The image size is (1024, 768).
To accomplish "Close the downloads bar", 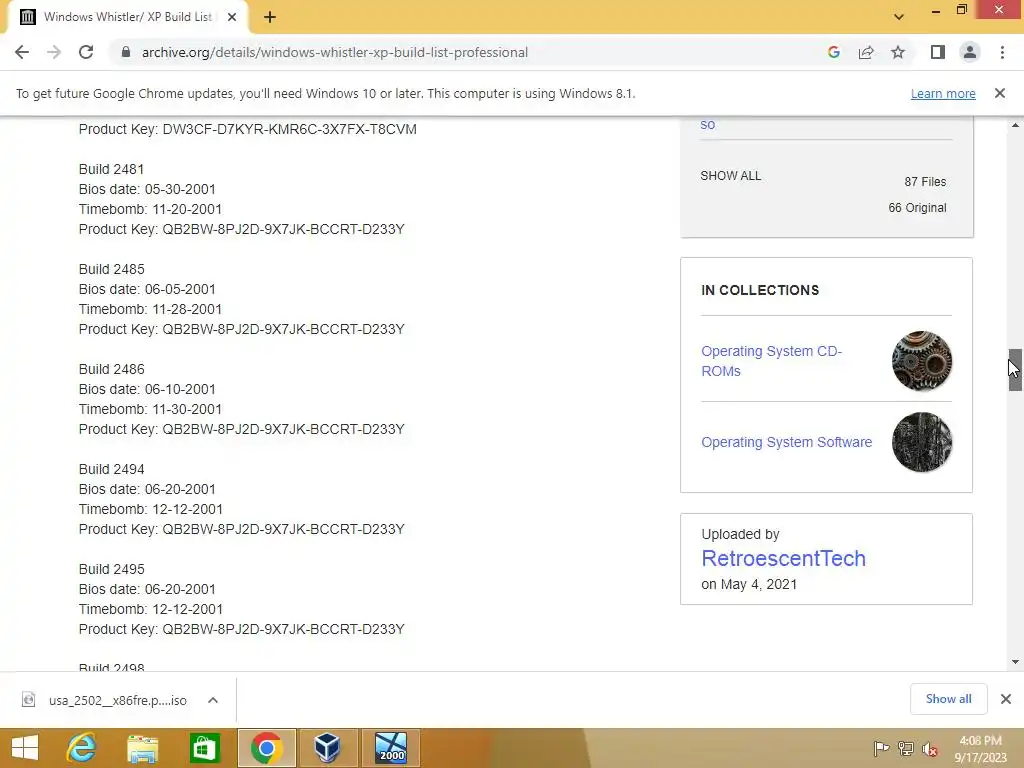I will point(1006,699).
